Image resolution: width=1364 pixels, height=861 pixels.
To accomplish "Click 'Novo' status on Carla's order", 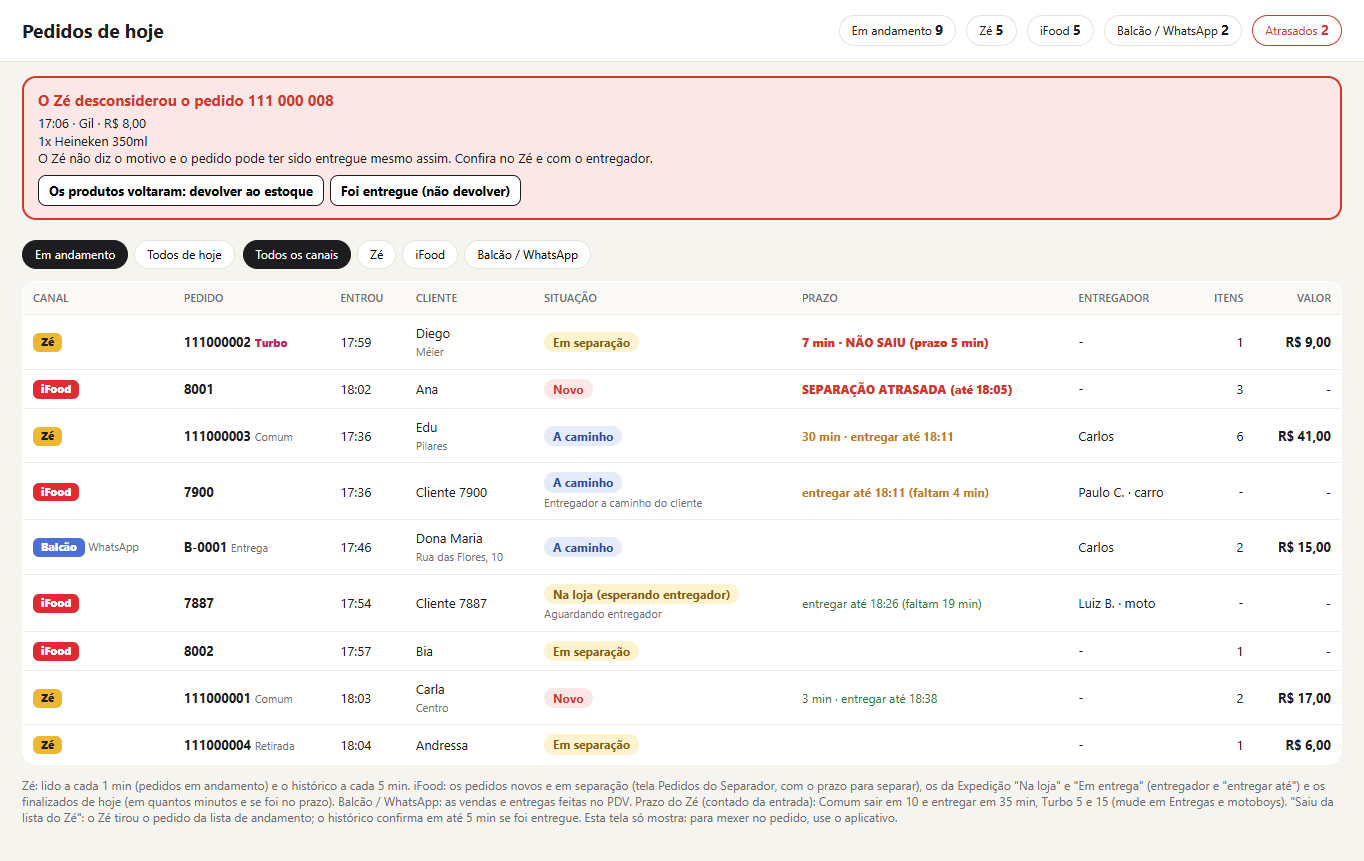I will pos(568,698).
